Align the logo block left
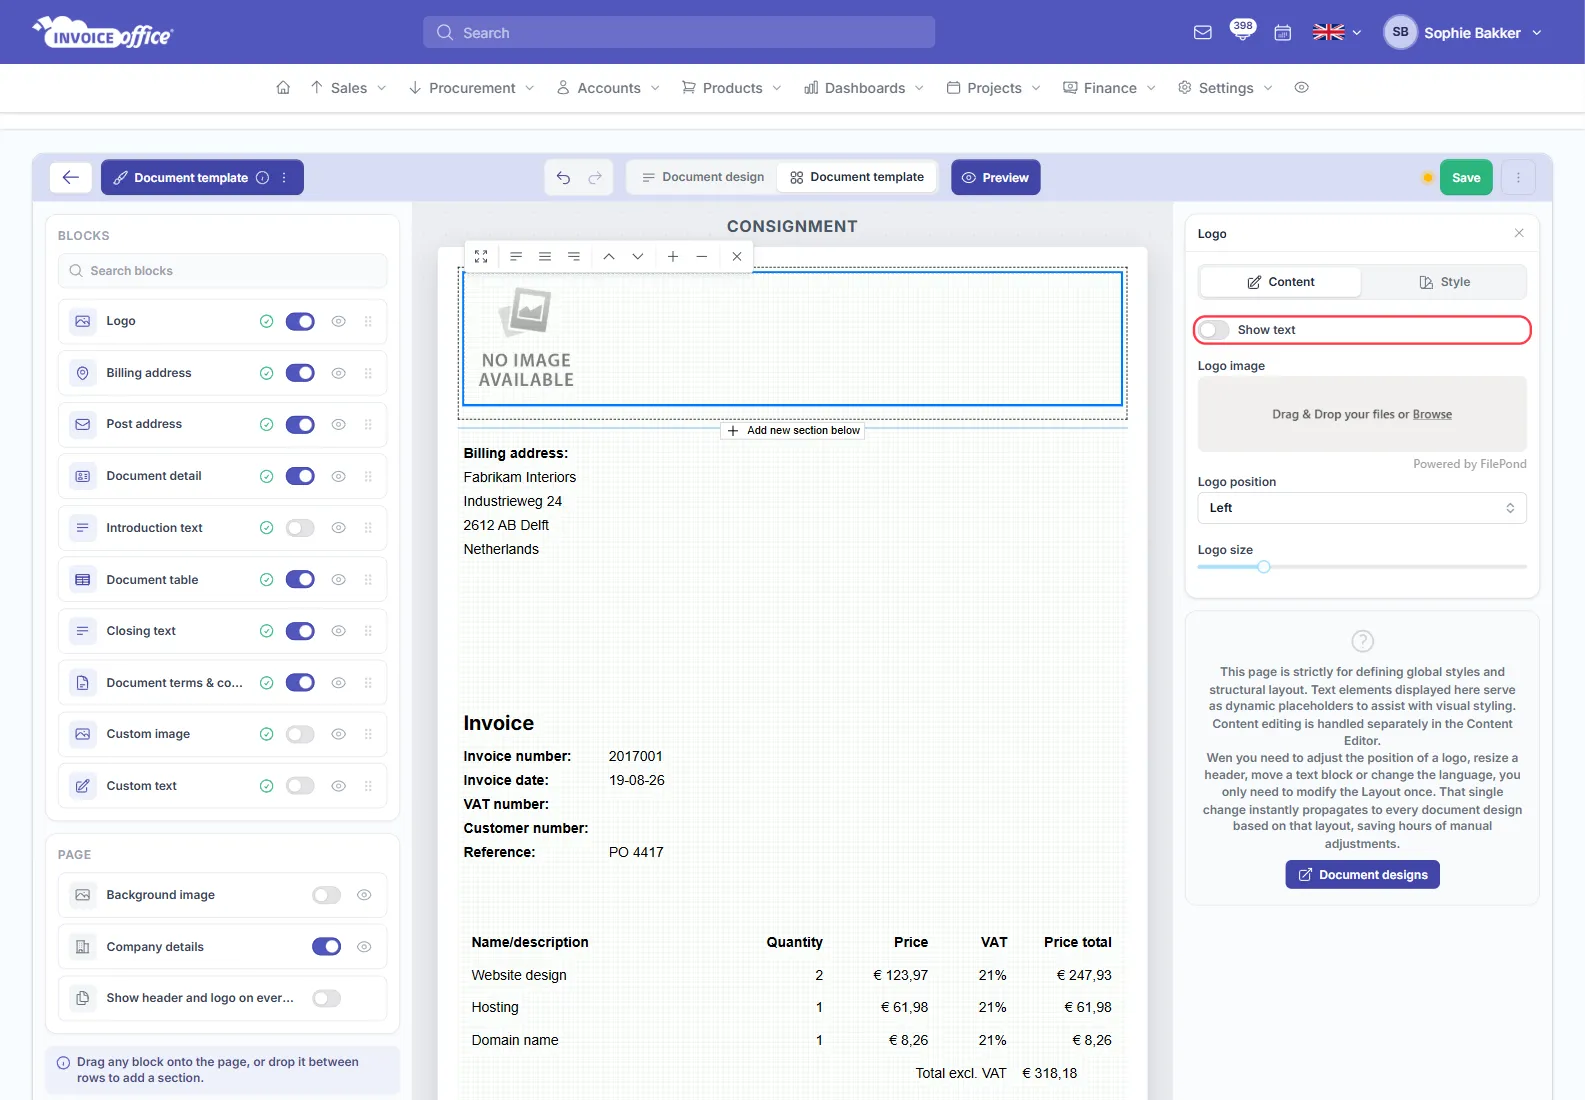The image size is (1585, 1100). [x=516, y=257]
